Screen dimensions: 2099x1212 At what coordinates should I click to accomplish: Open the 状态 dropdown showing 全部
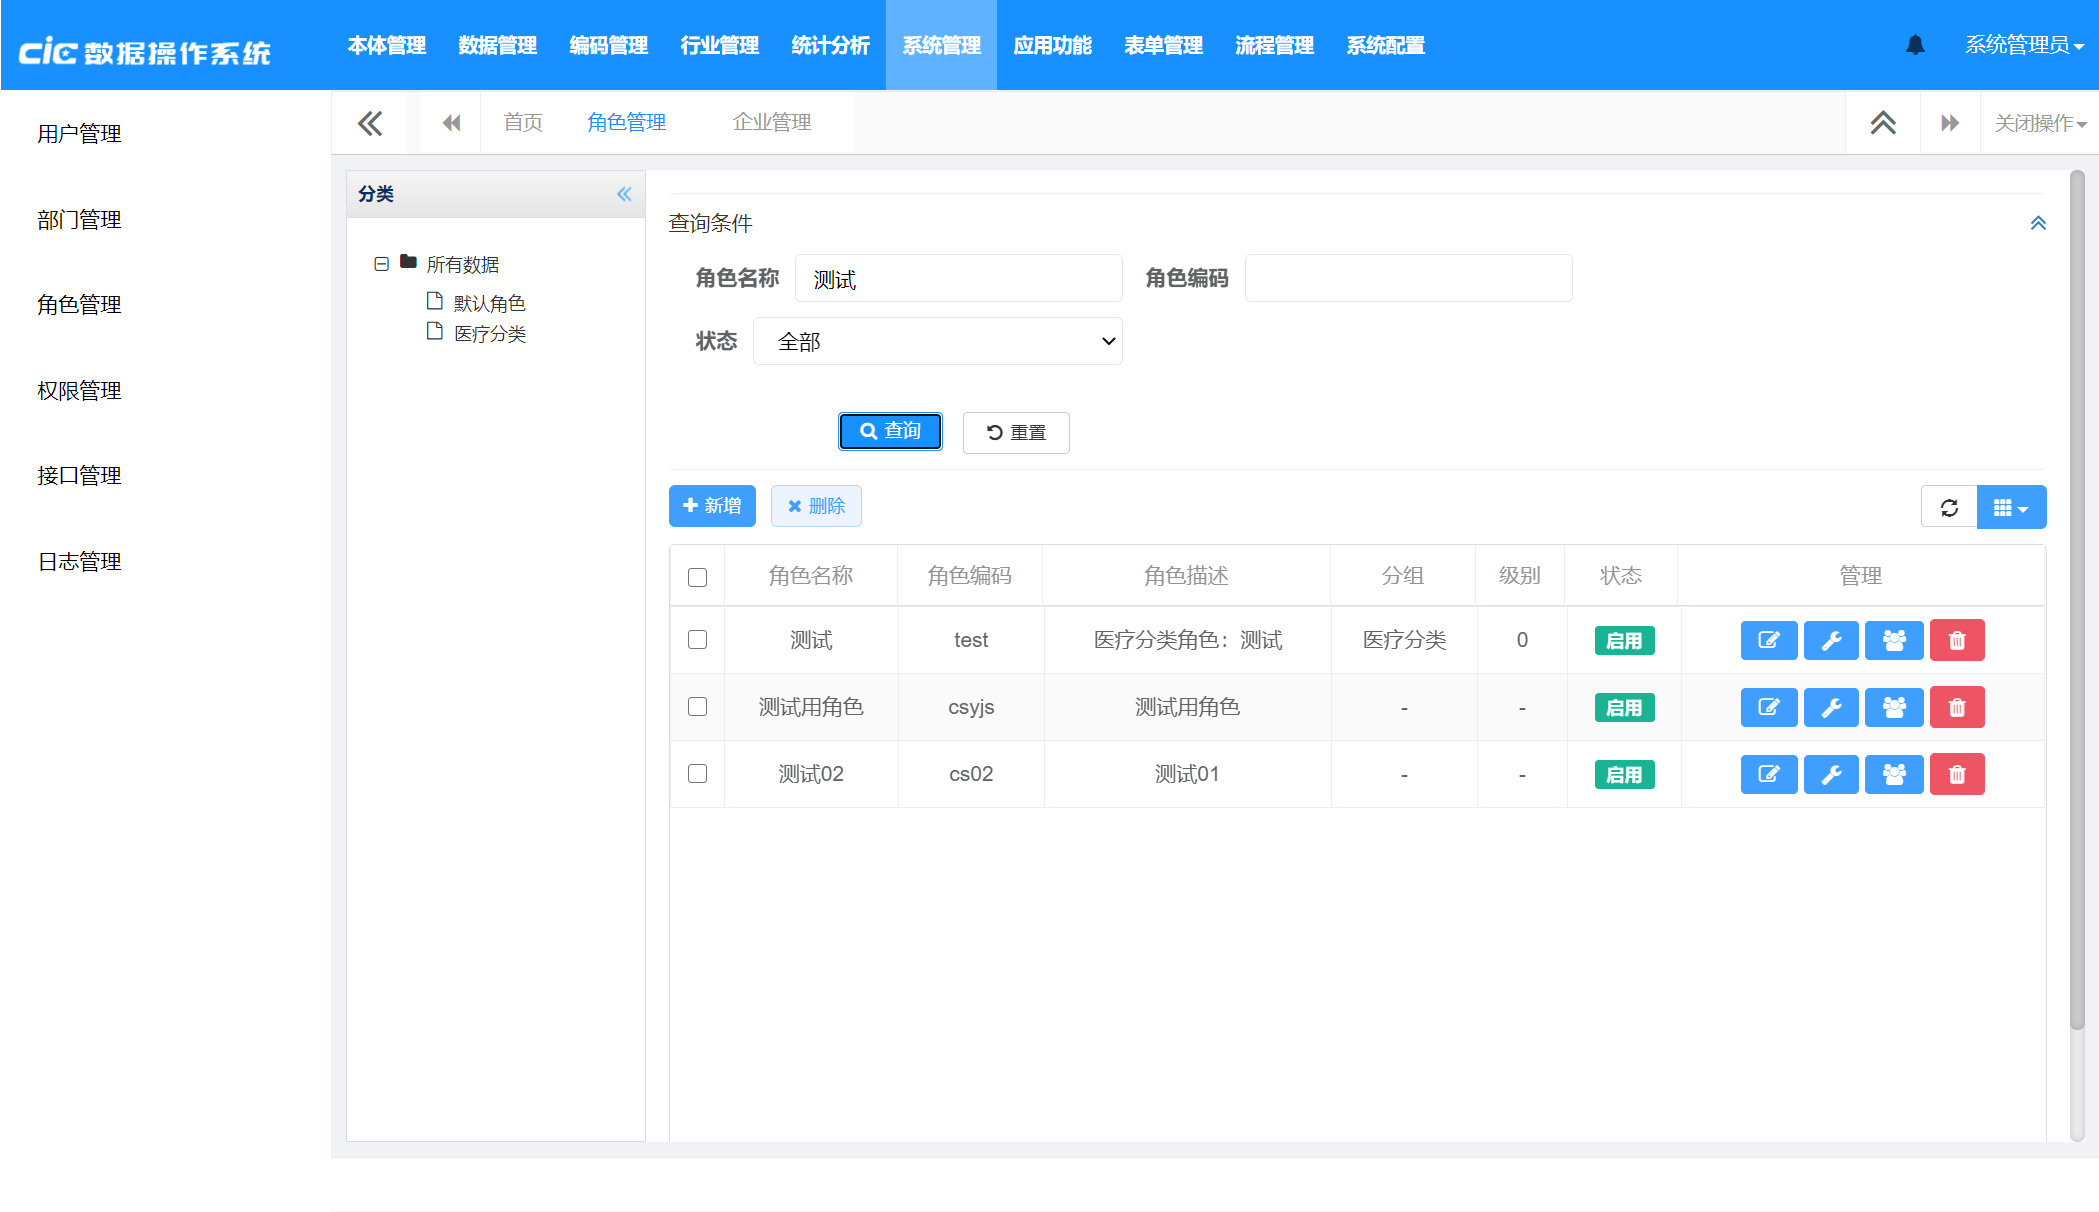(937, 342)
